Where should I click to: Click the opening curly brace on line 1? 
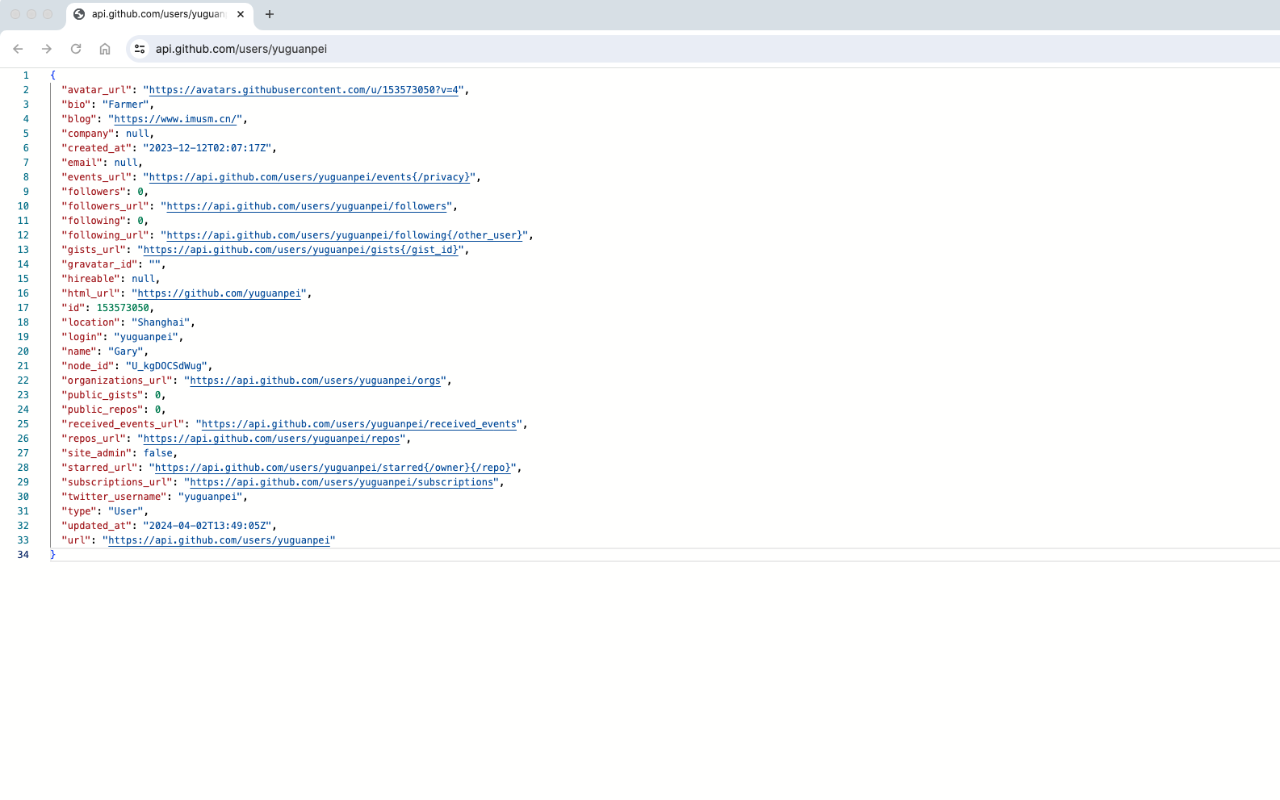pyautogui.click(x=52, y=75)
